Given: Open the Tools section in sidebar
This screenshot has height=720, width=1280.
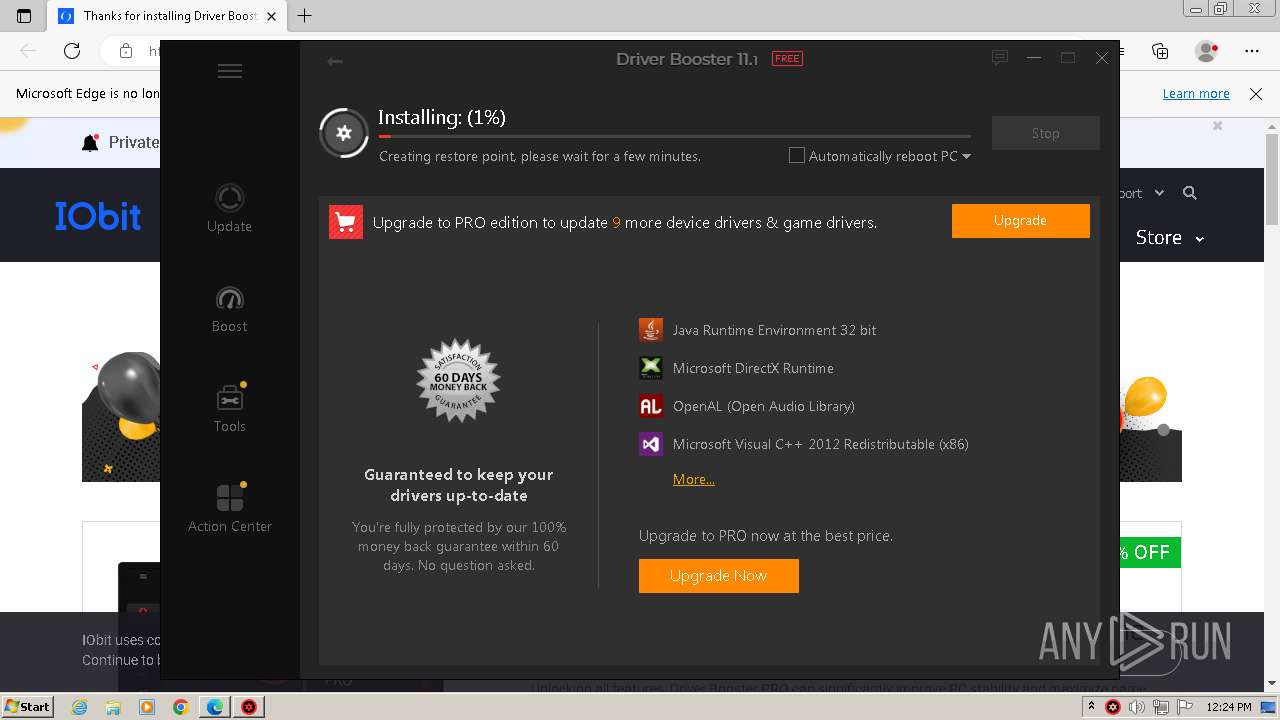Looking at the screenshot, I should (229, 408).
